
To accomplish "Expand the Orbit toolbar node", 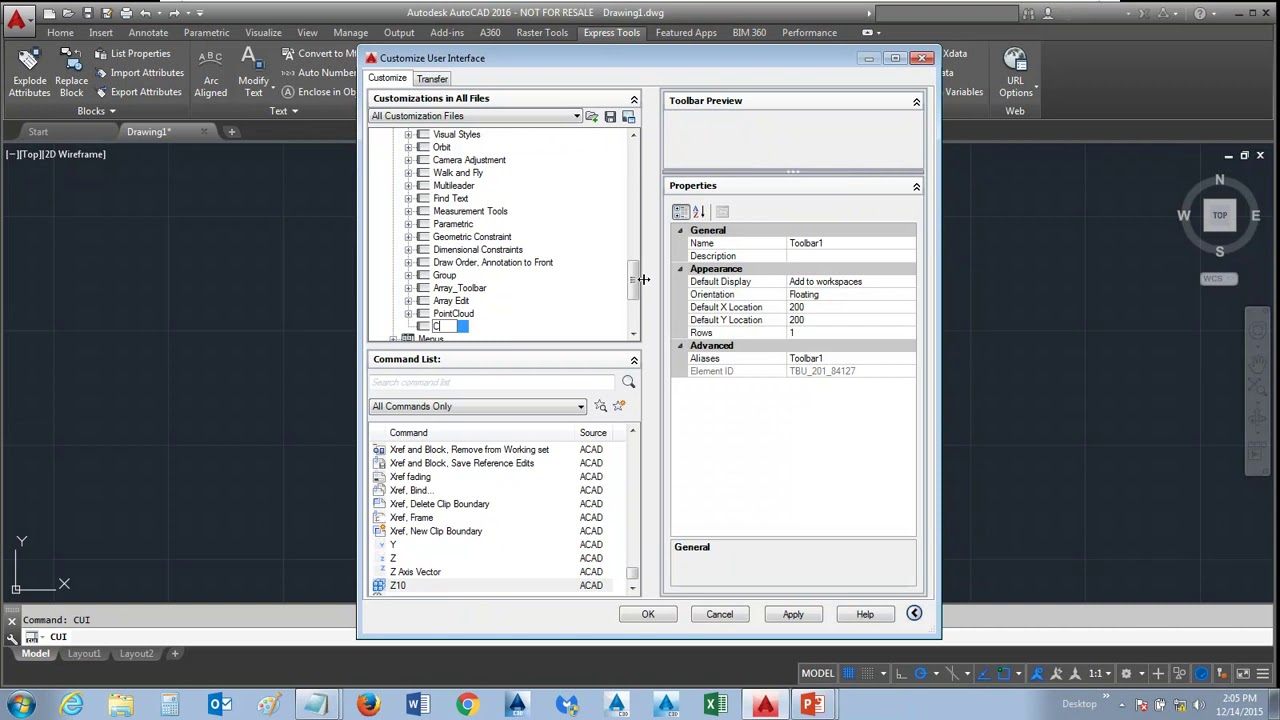I will [x=408, y=147].
